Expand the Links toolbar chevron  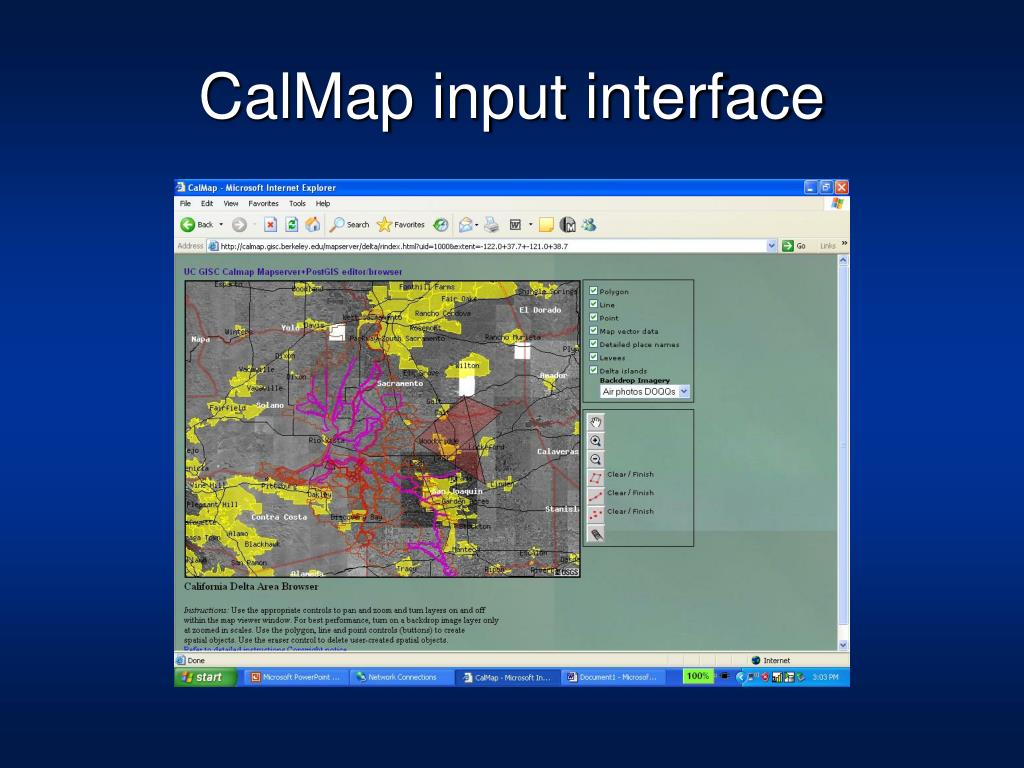pyautogui.click(x=844, y=244)
